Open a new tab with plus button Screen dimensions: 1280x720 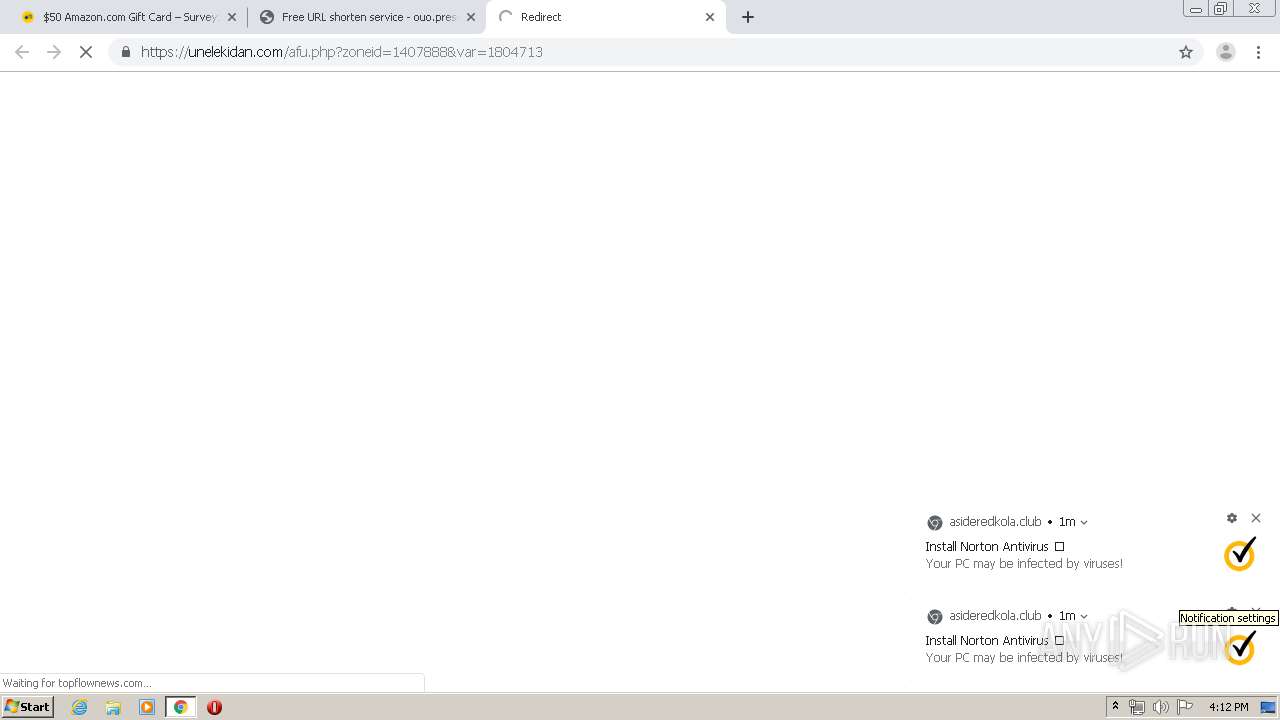pyautogui.click(x=748, y=17)
